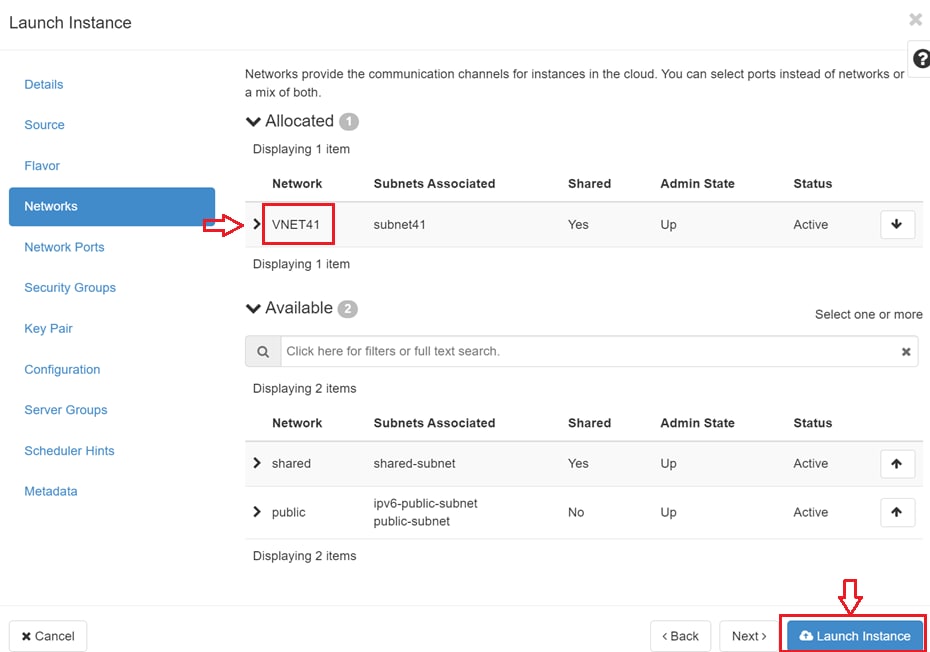This screenshot has width=930, height=652.
Task: Allocate the shared network with up arrow
Action: click(897, 463)
